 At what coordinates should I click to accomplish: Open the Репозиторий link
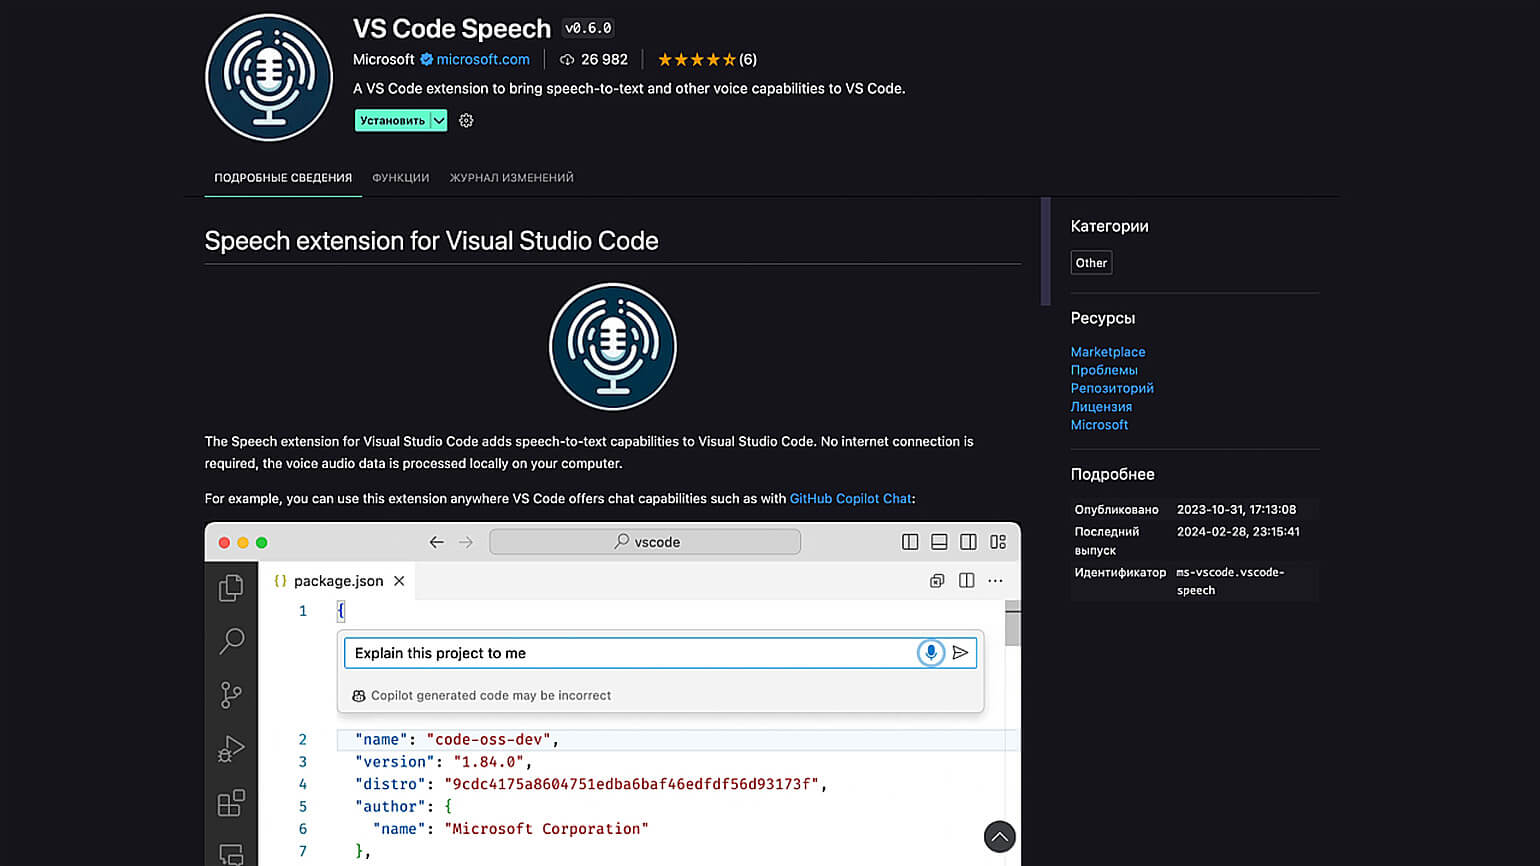point(1112,388)
